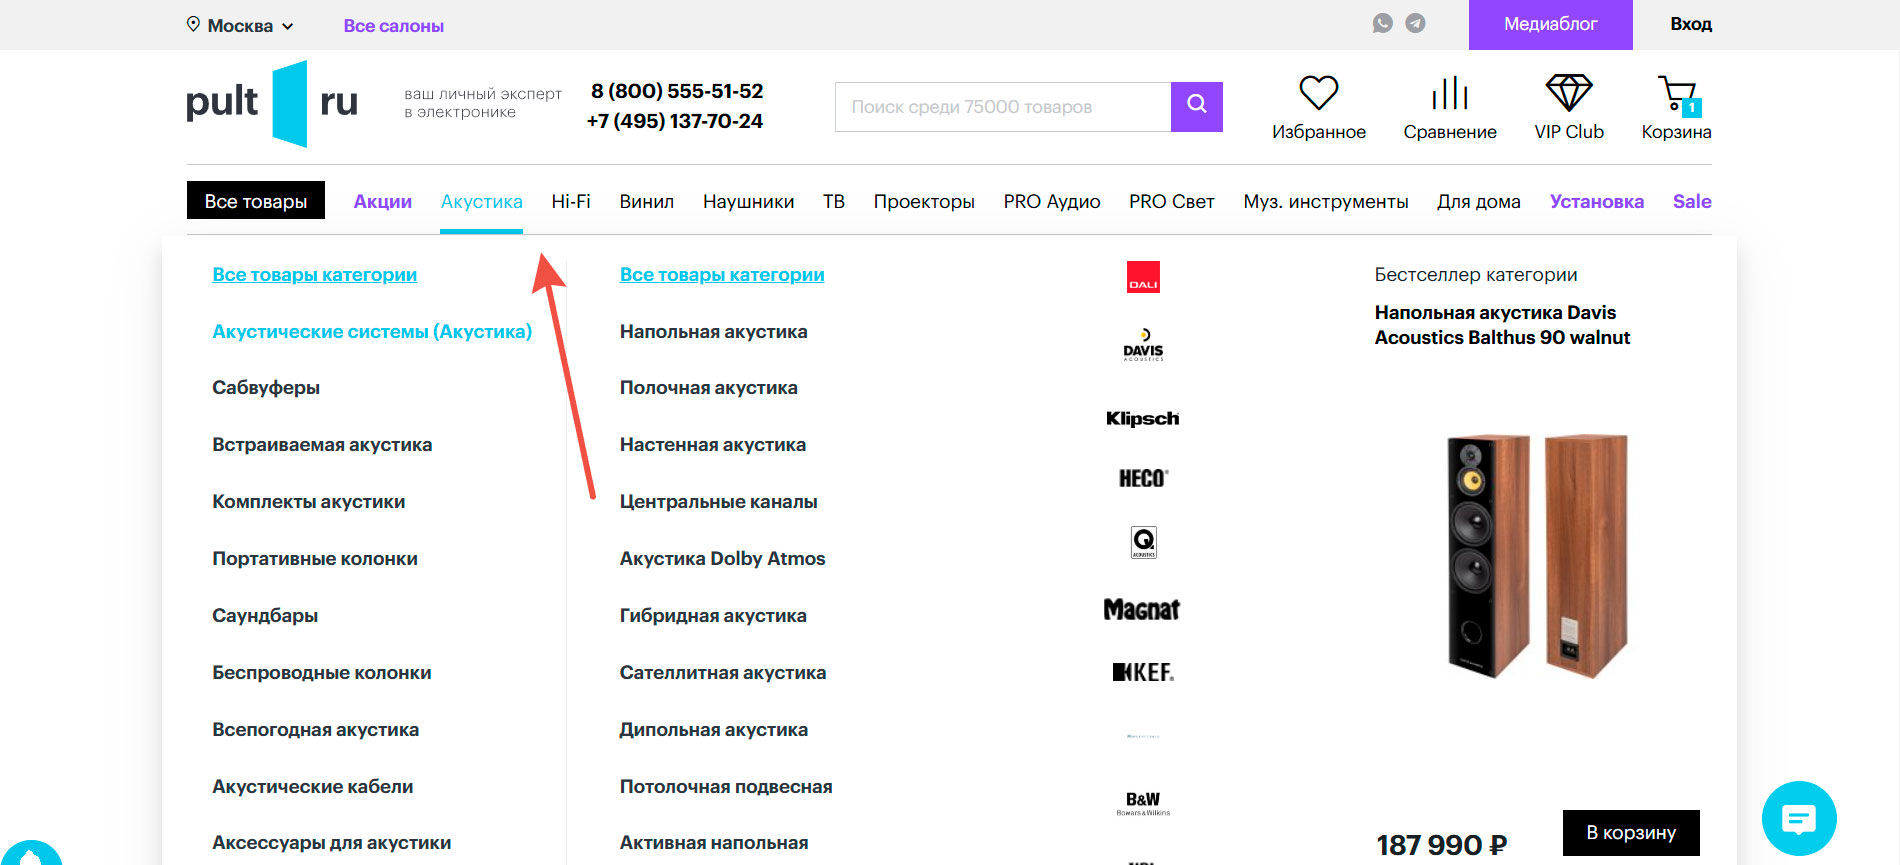Screen dimensions: 1900x865
Task: Open the Hi-Fi menu item
Action: (571, 202)
